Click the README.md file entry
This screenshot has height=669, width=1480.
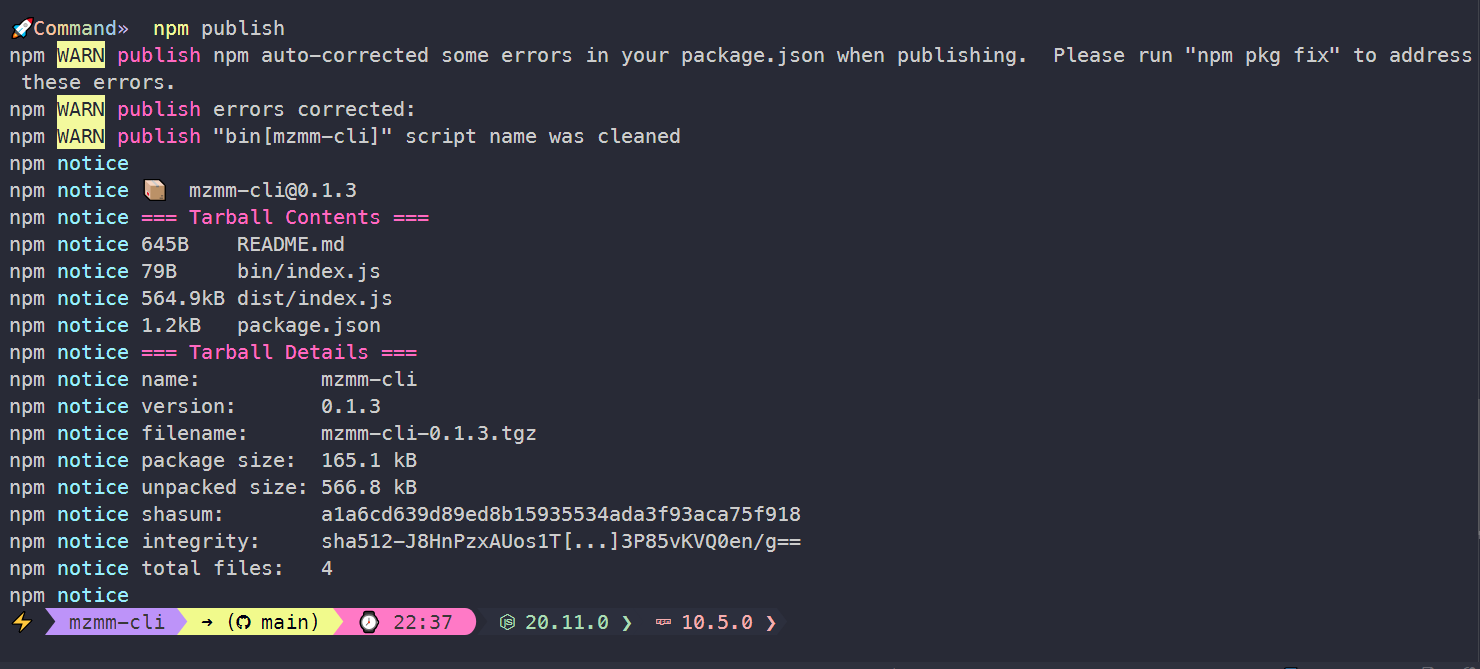[x=291, y=244]
